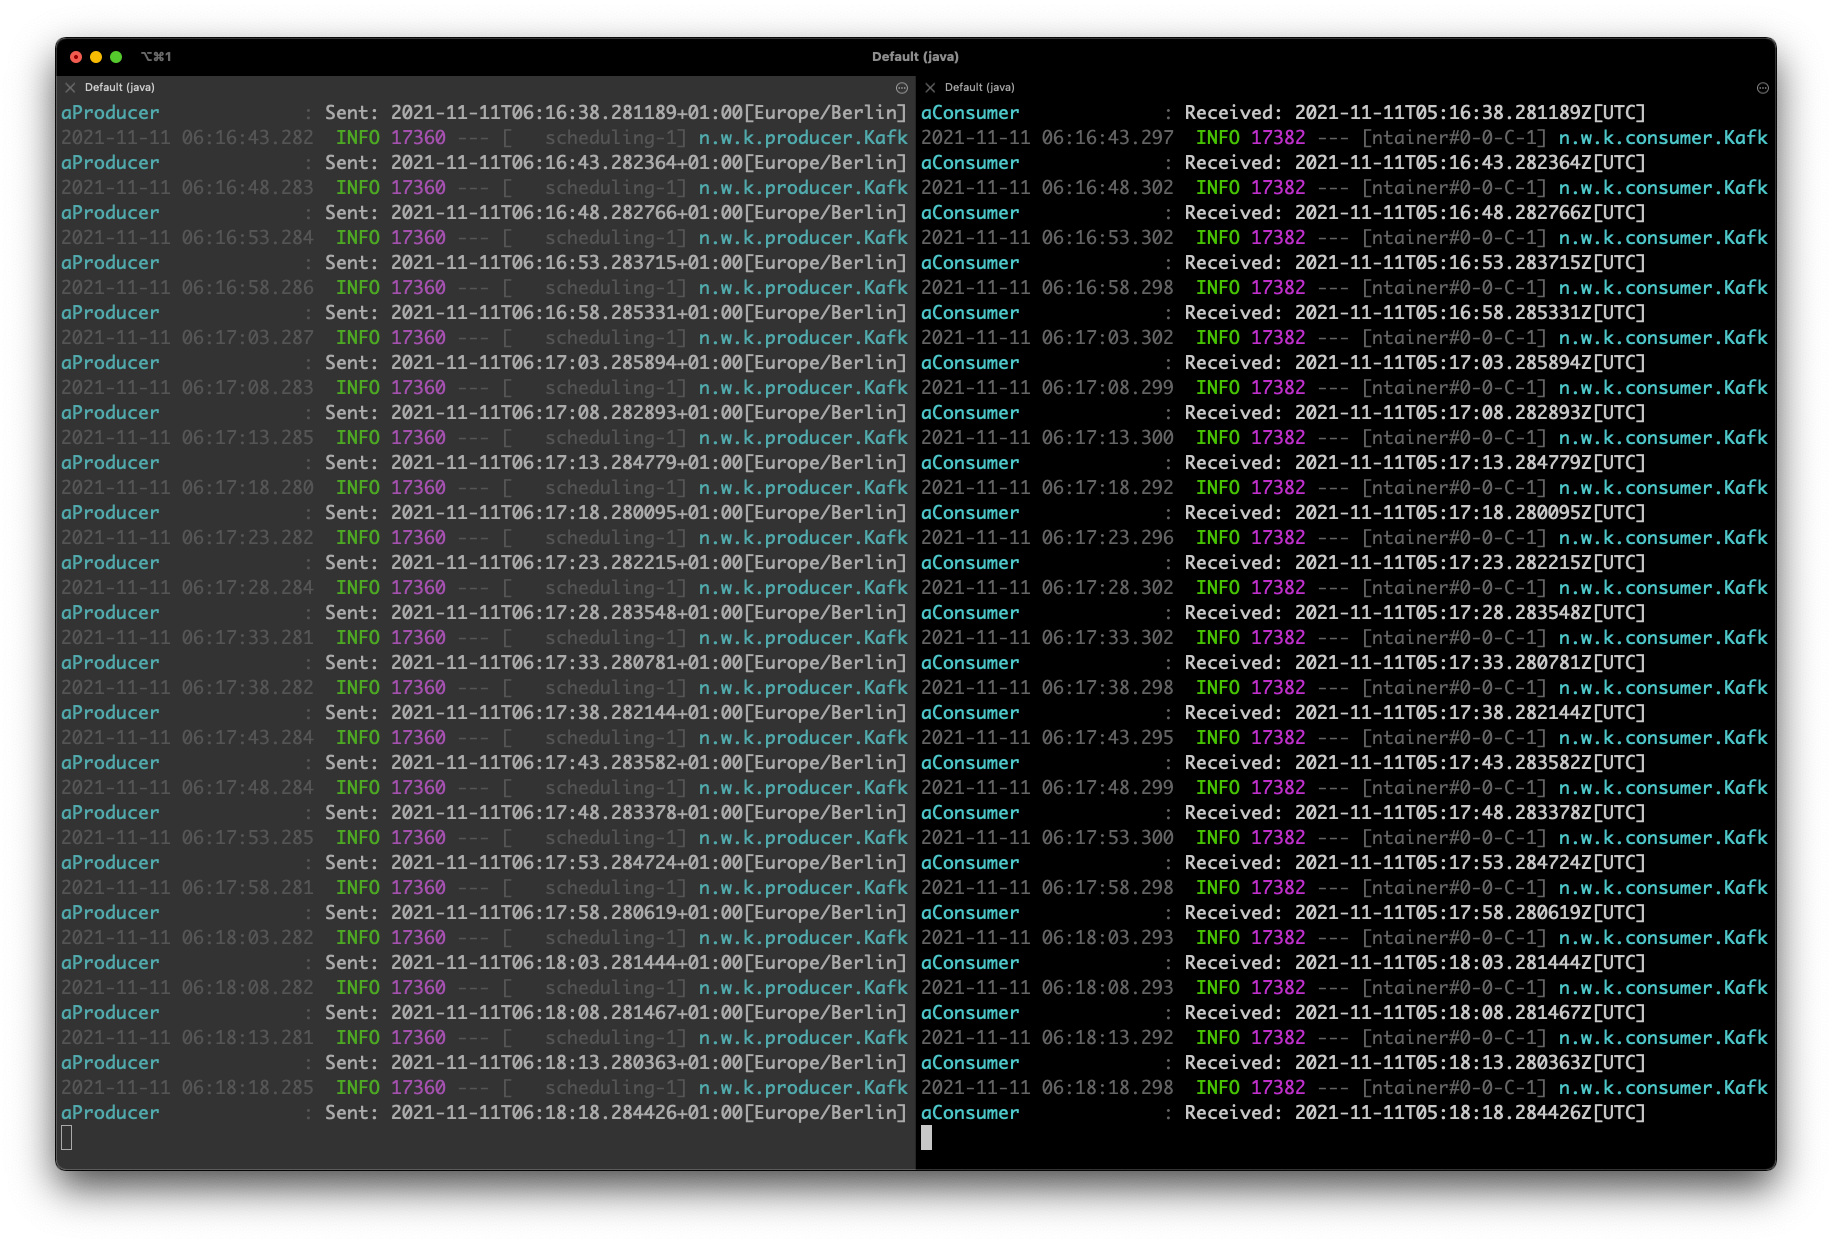
Task: Minimize the window with the yellow button
Action: click(x=96, y=57)
